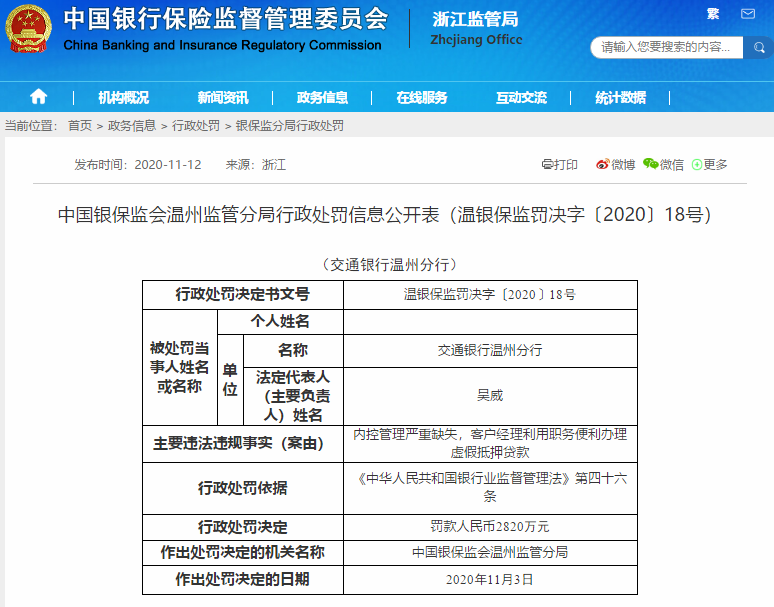Screen dimensions: 774x607
Task: Click the 行政处罚 breadcrumb link
Action: click(195, 126)
